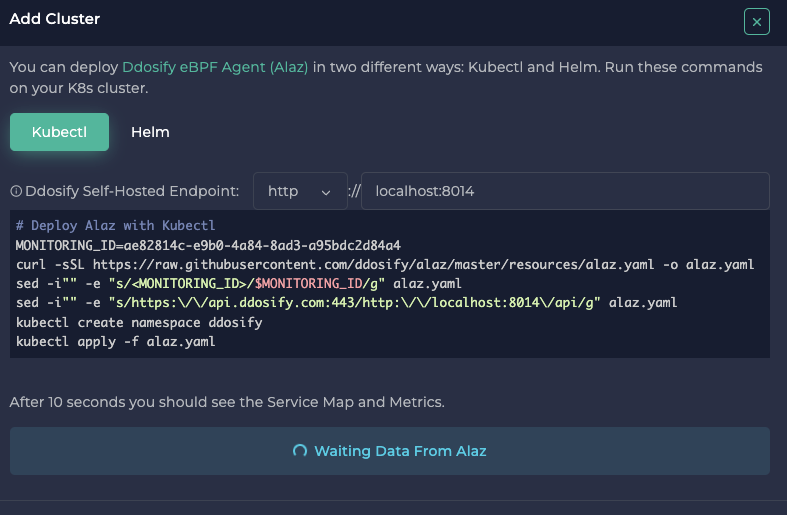Click the loading spinner icon

(299, 451)
